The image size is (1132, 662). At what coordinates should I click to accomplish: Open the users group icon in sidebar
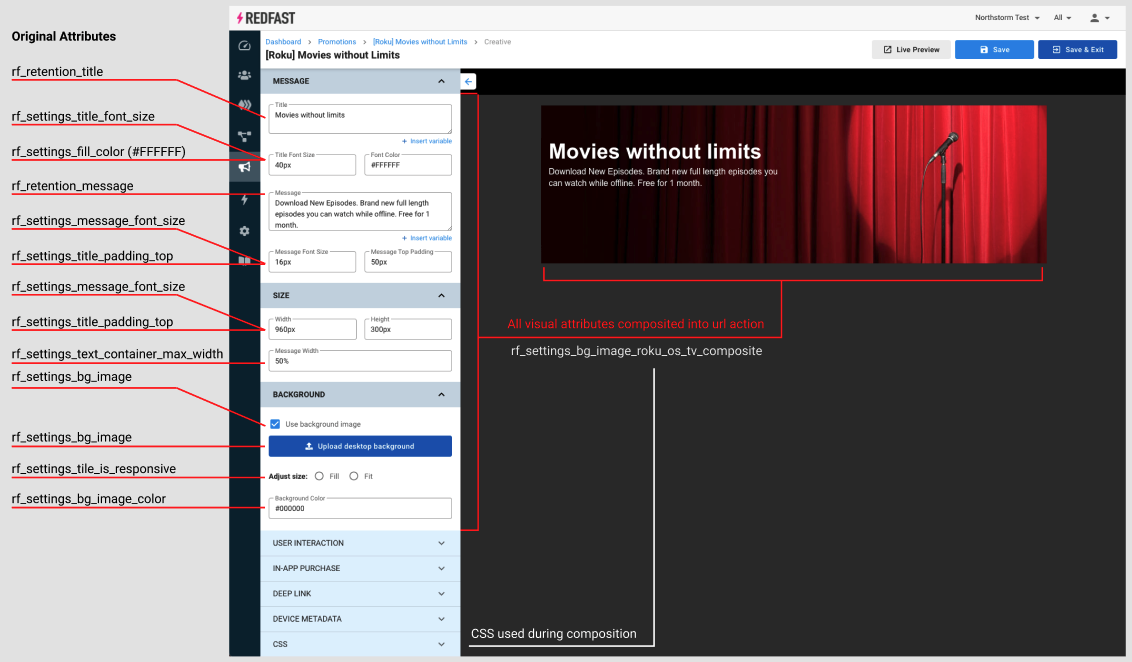pos(244,75)
